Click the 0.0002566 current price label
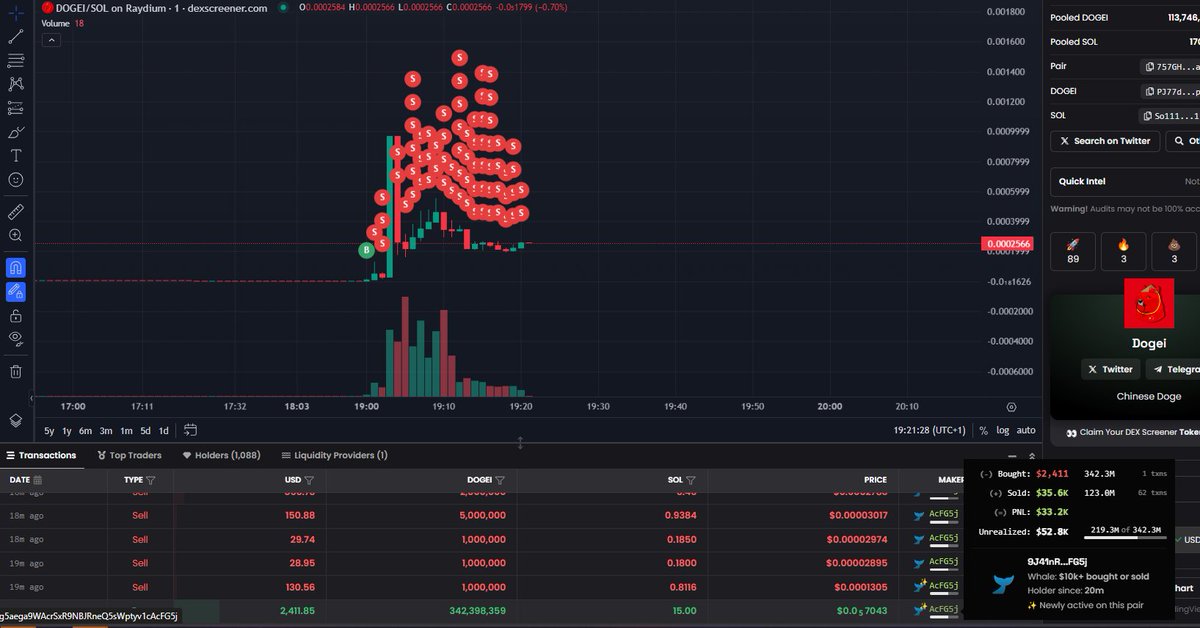 [1008, 244]
